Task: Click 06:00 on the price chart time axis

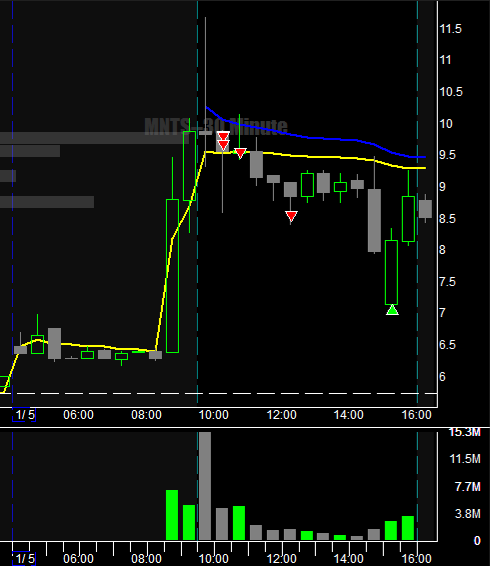Action: tap(78, 415)
